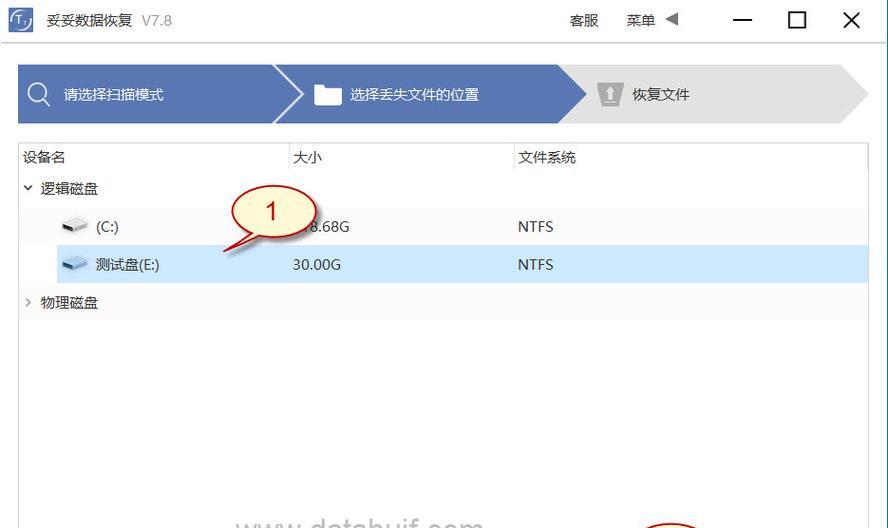The image size is (888, 528).
Task: Open the 客服 support menu item
Action: point(584,20)
